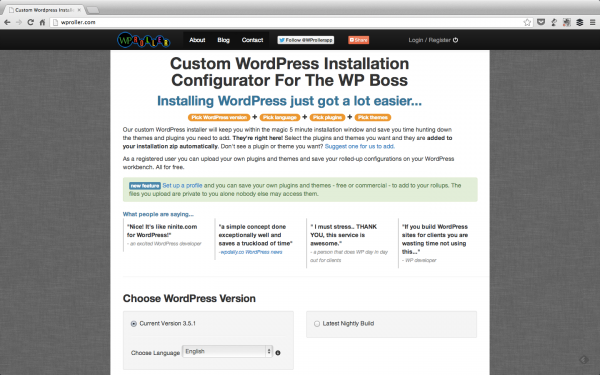Click the Pick WordPress version pill
Image resolution: width=600 pixels, height=375 pixels.
219,117
